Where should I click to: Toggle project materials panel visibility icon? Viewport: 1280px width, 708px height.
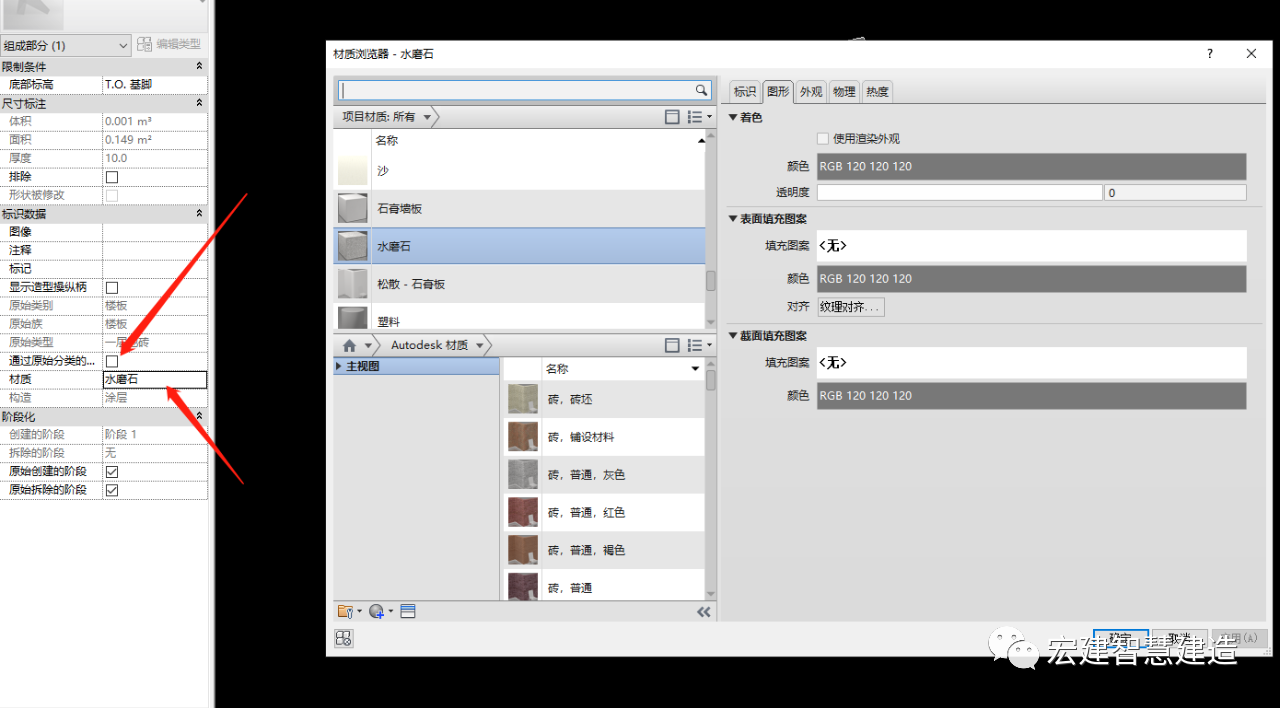672,117
